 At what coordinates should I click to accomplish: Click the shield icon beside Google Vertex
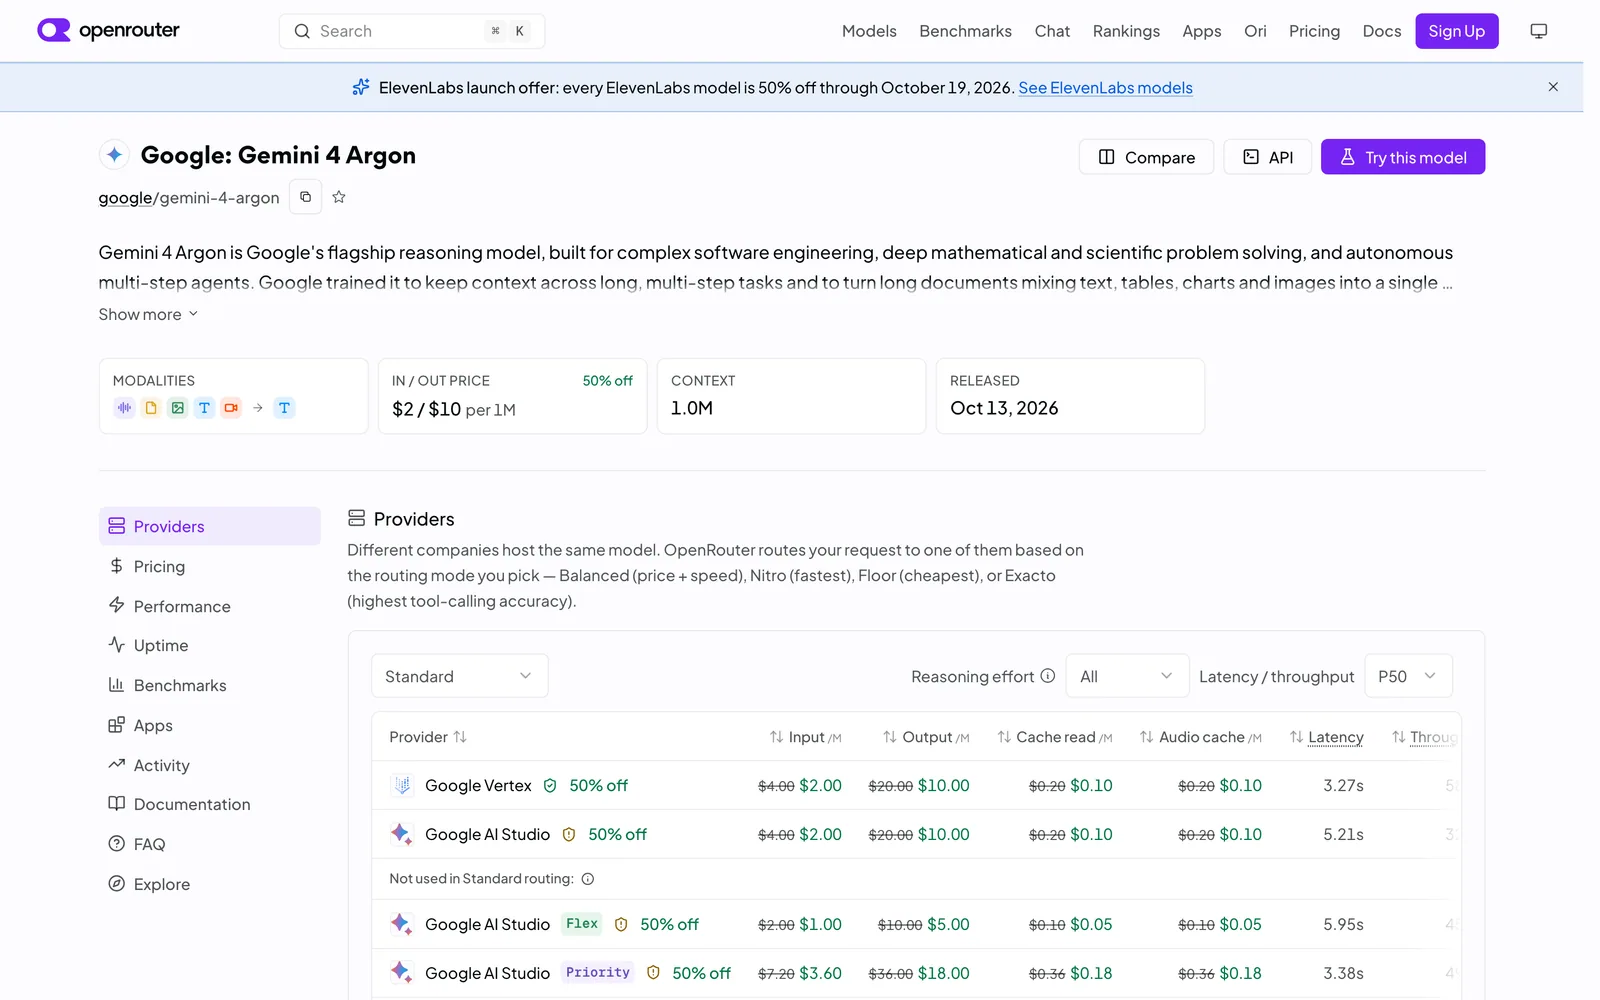pos(550,786)
